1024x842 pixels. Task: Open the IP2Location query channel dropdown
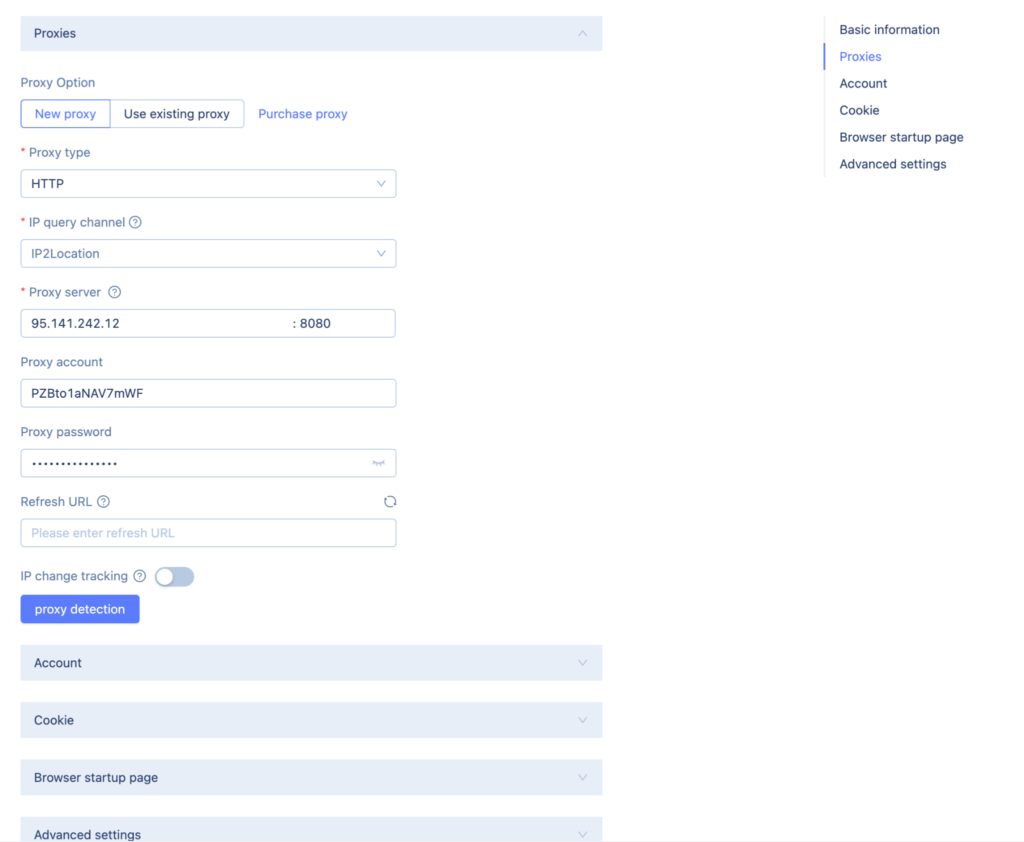pos(208,254)
